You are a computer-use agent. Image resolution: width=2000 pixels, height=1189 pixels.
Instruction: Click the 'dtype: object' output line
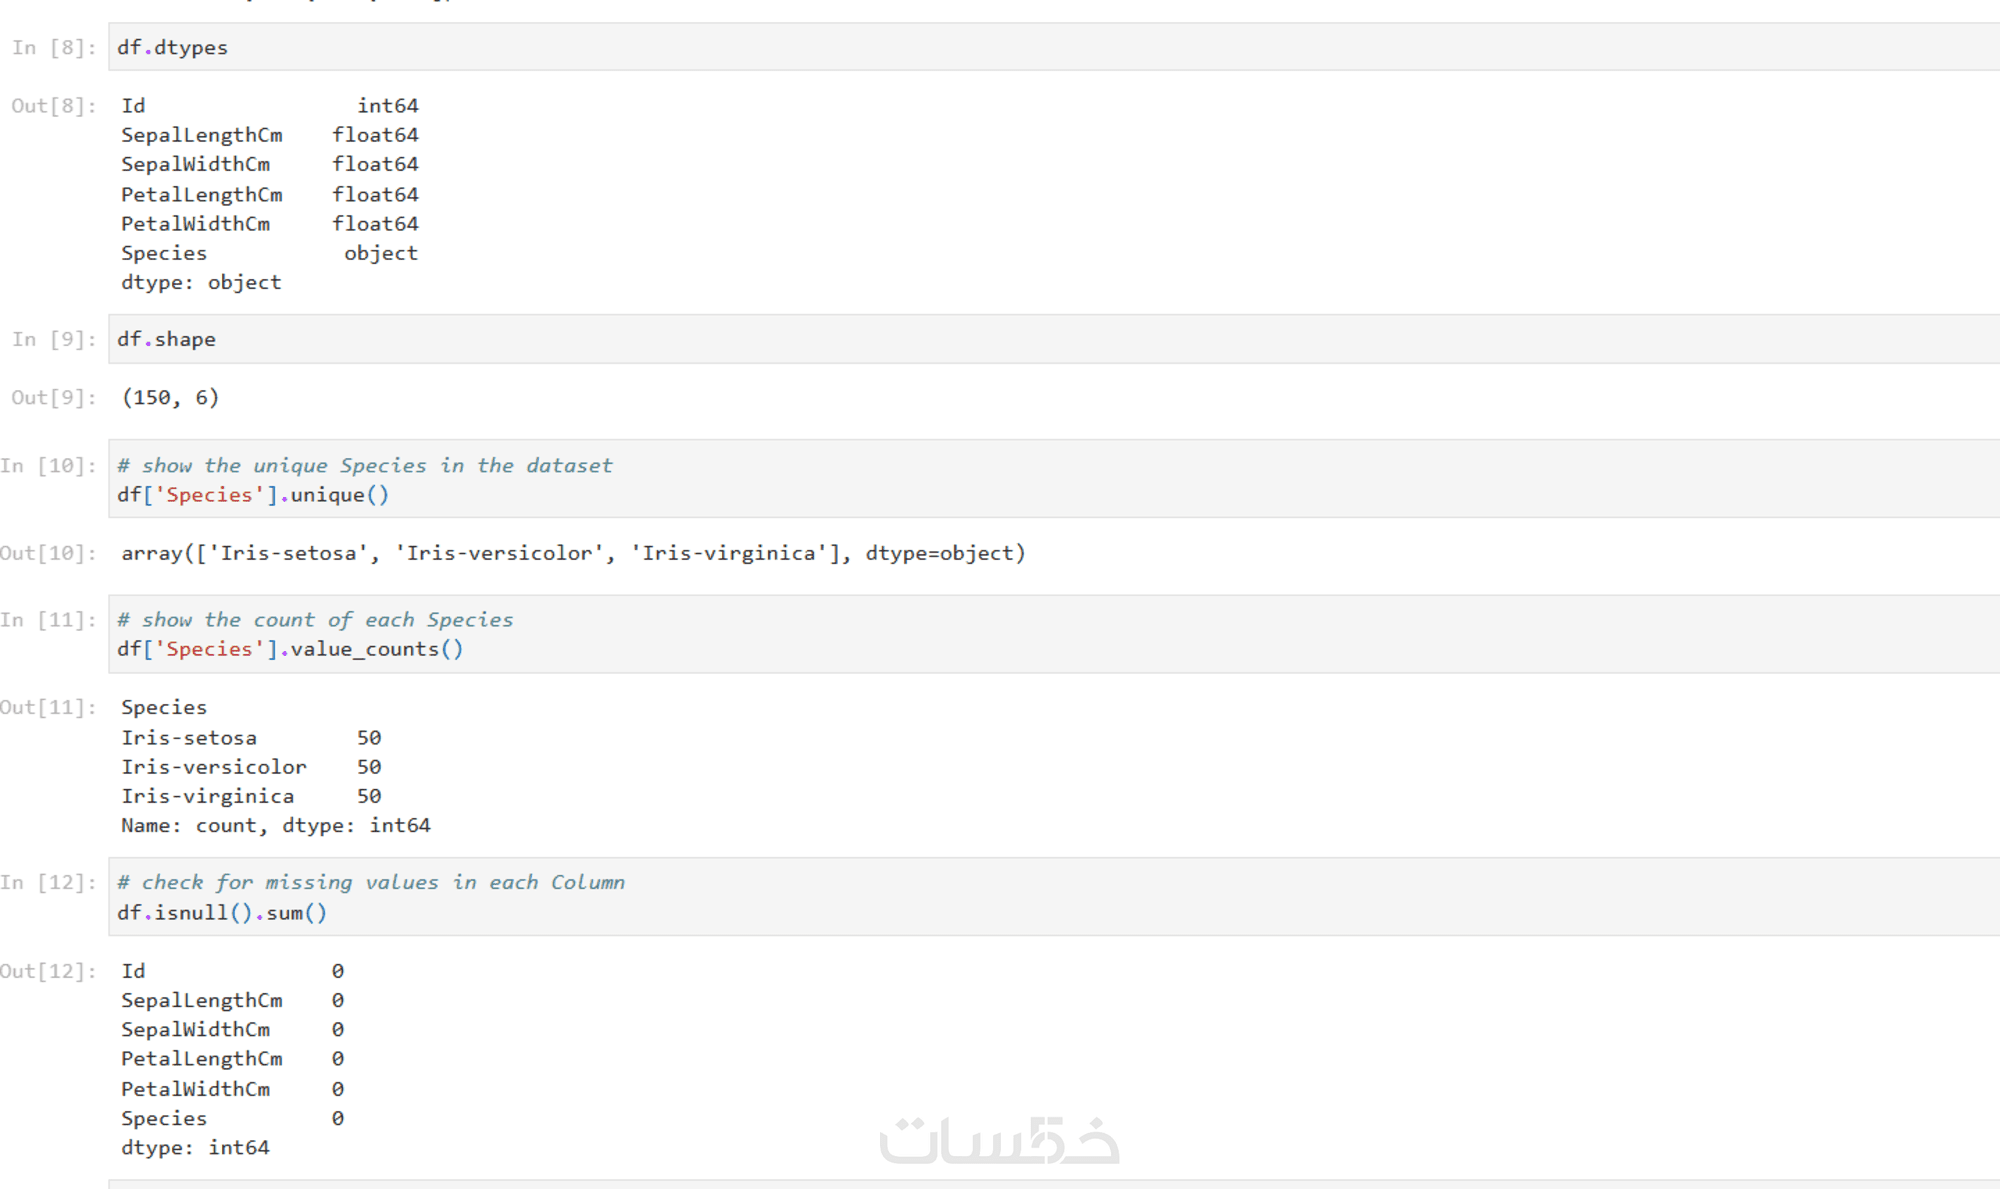[201, 282]
